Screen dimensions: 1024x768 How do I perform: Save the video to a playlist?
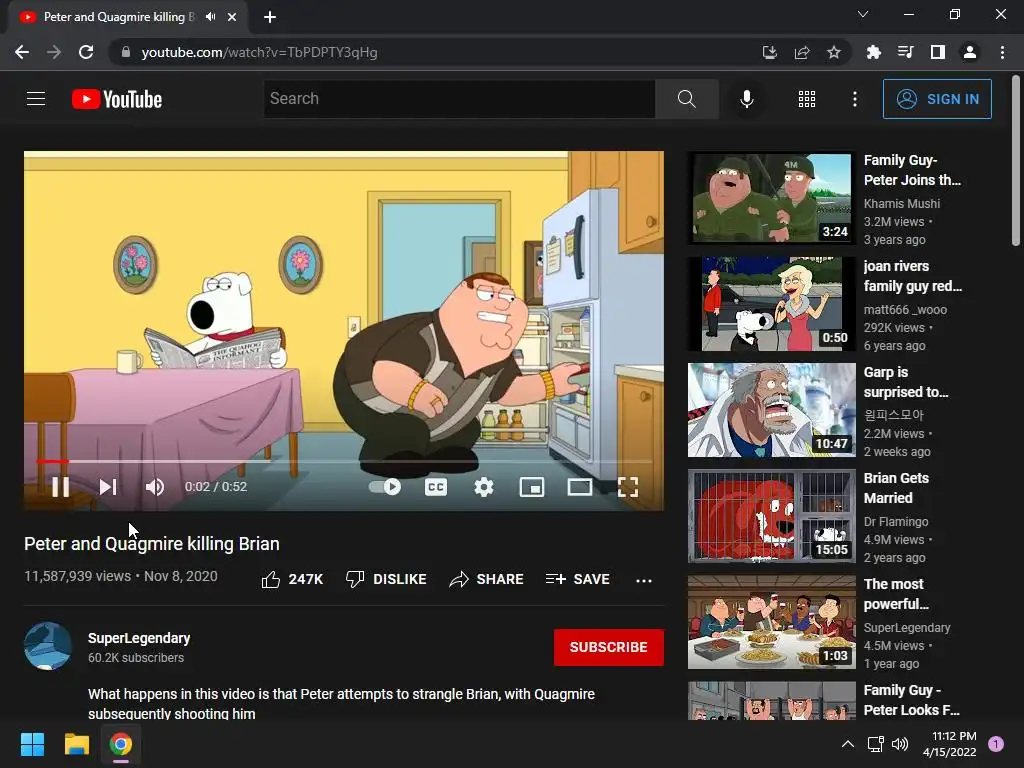click(x=577, y=579)
